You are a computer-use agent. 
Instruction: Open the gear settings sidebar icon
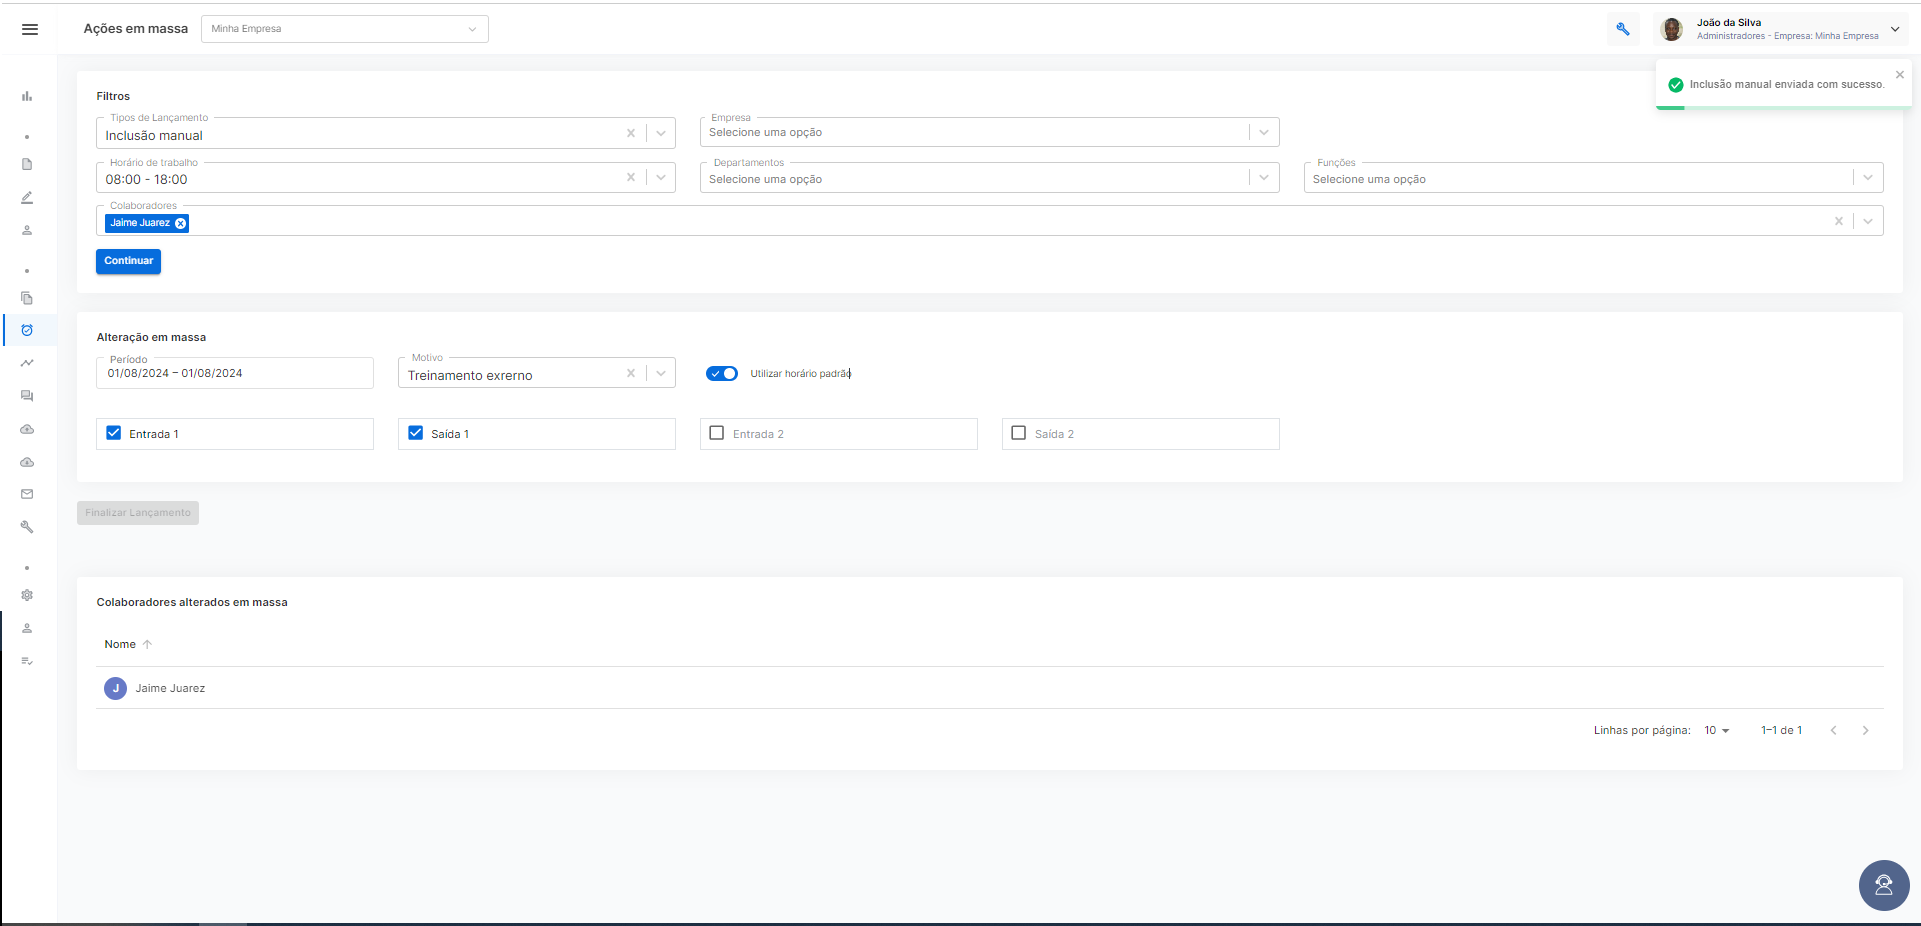(x=27, y=595)
